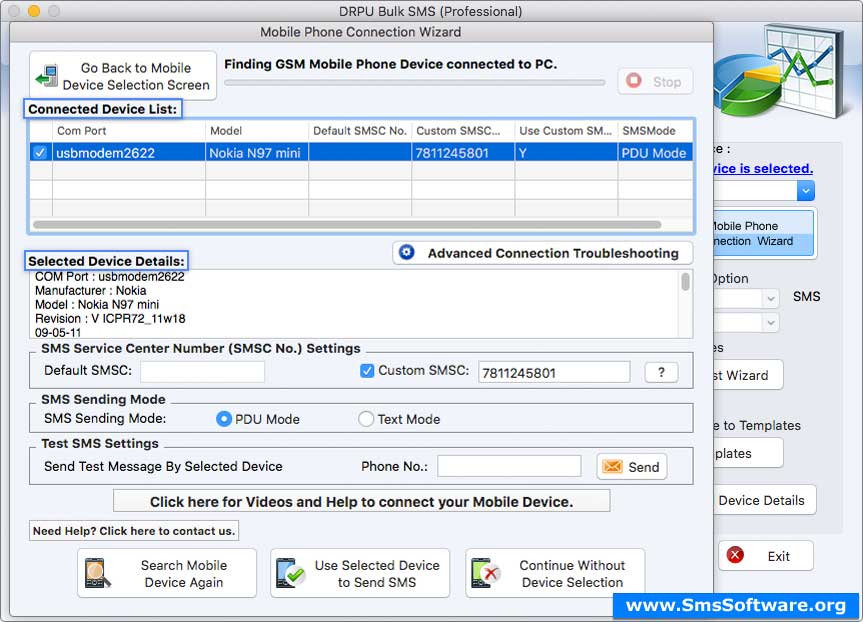Uncheck the usbmodem2622 row checkbox

(x=40, y=152)
